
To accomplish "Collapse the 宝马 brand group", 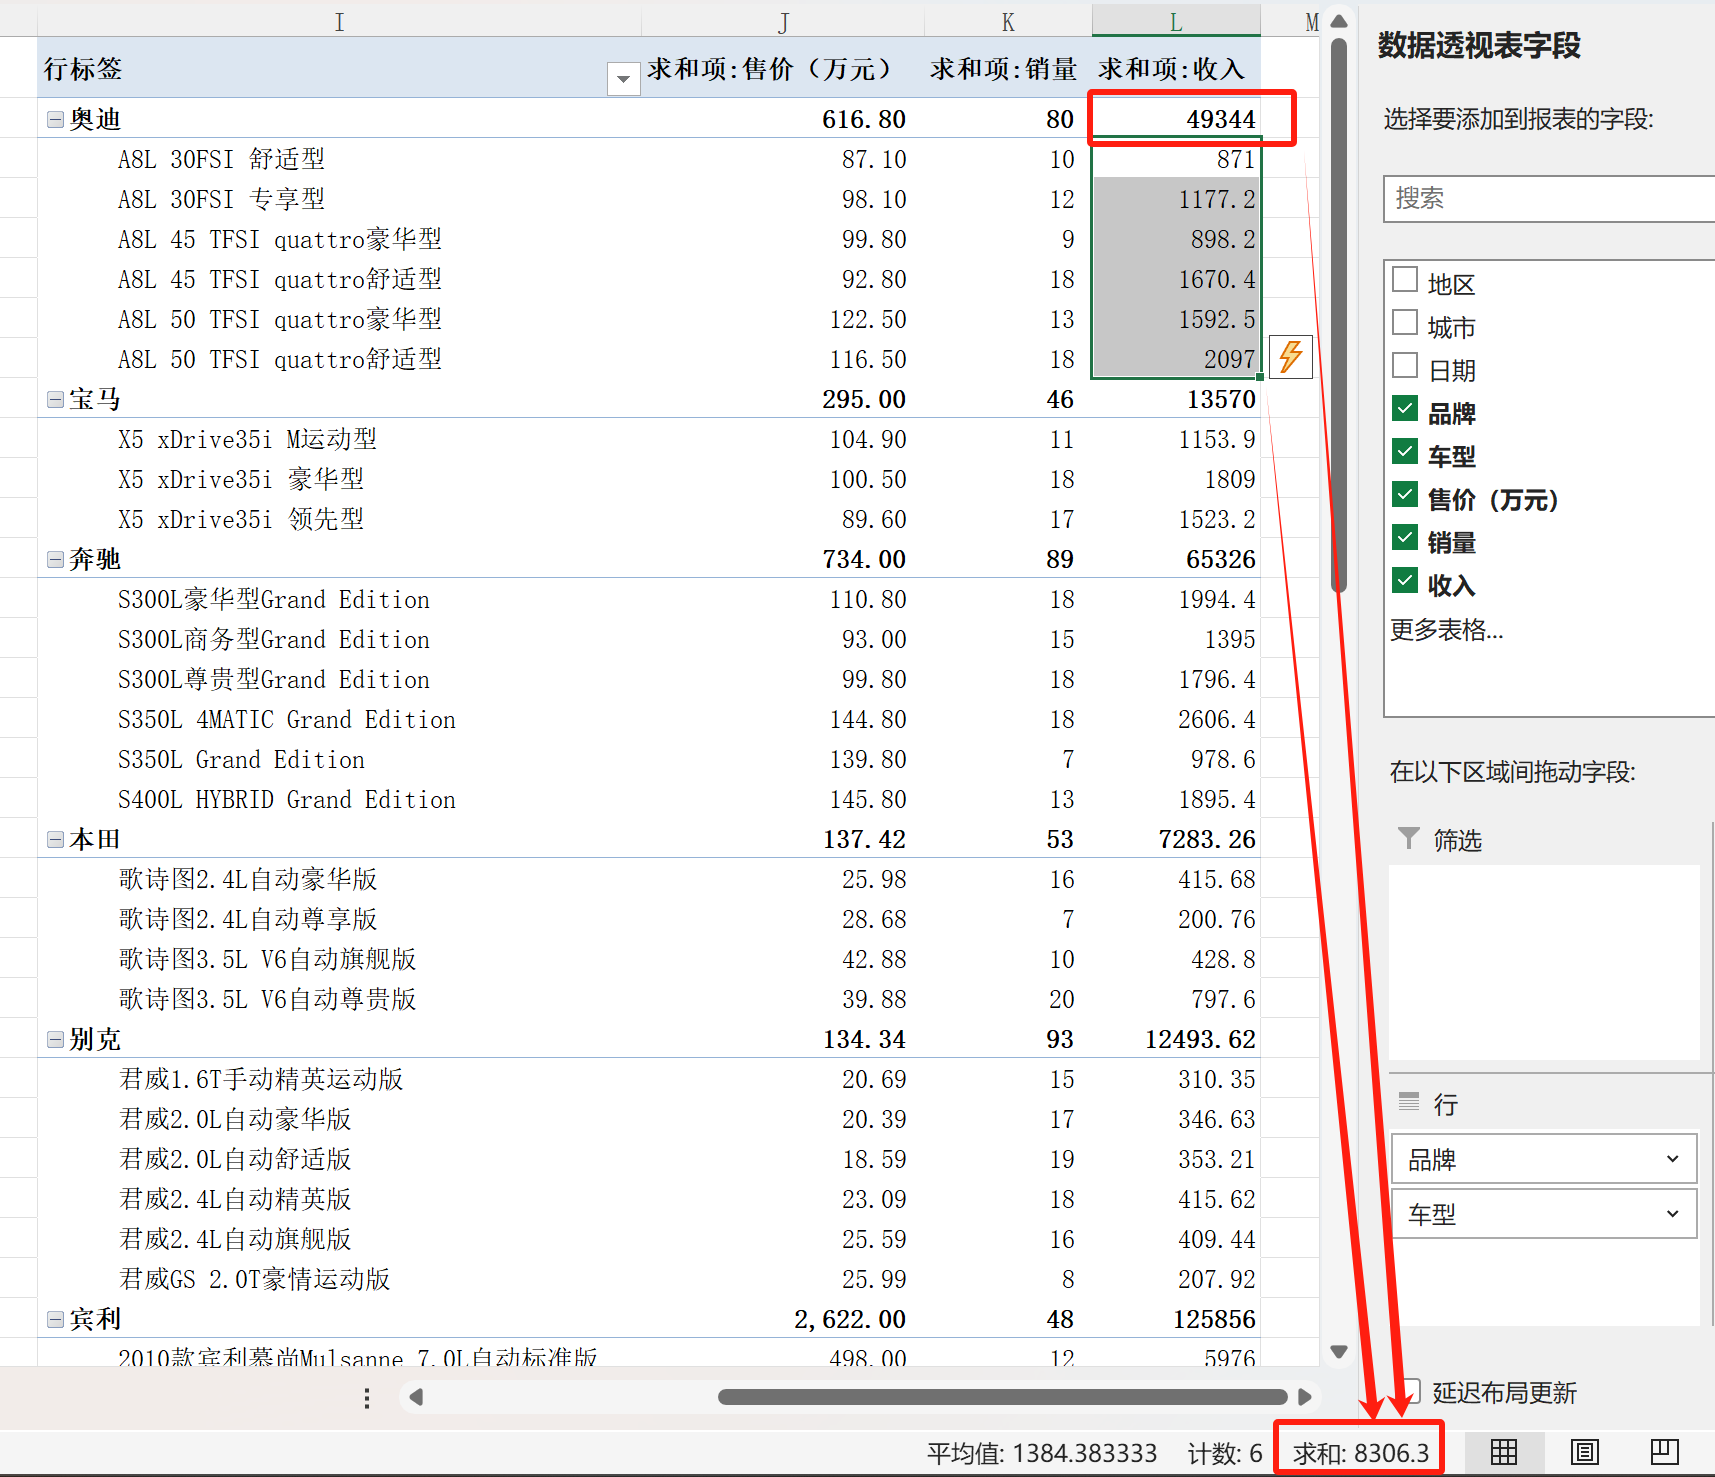I will click(x=56, y=400).
